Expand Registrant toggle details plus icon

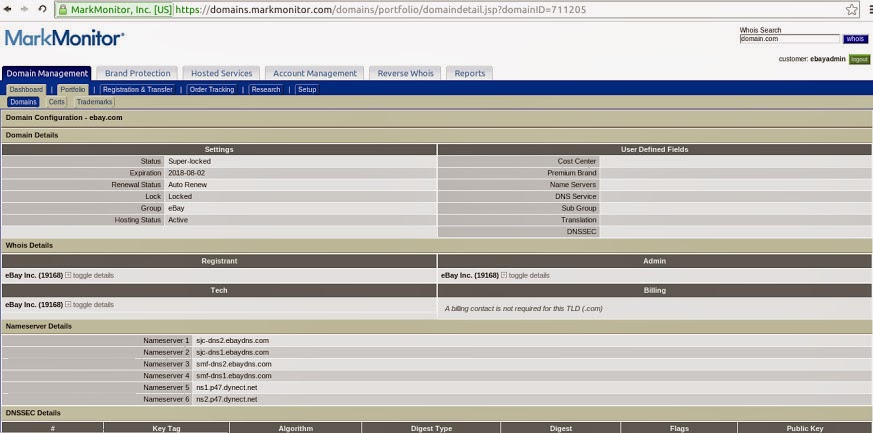68,275
